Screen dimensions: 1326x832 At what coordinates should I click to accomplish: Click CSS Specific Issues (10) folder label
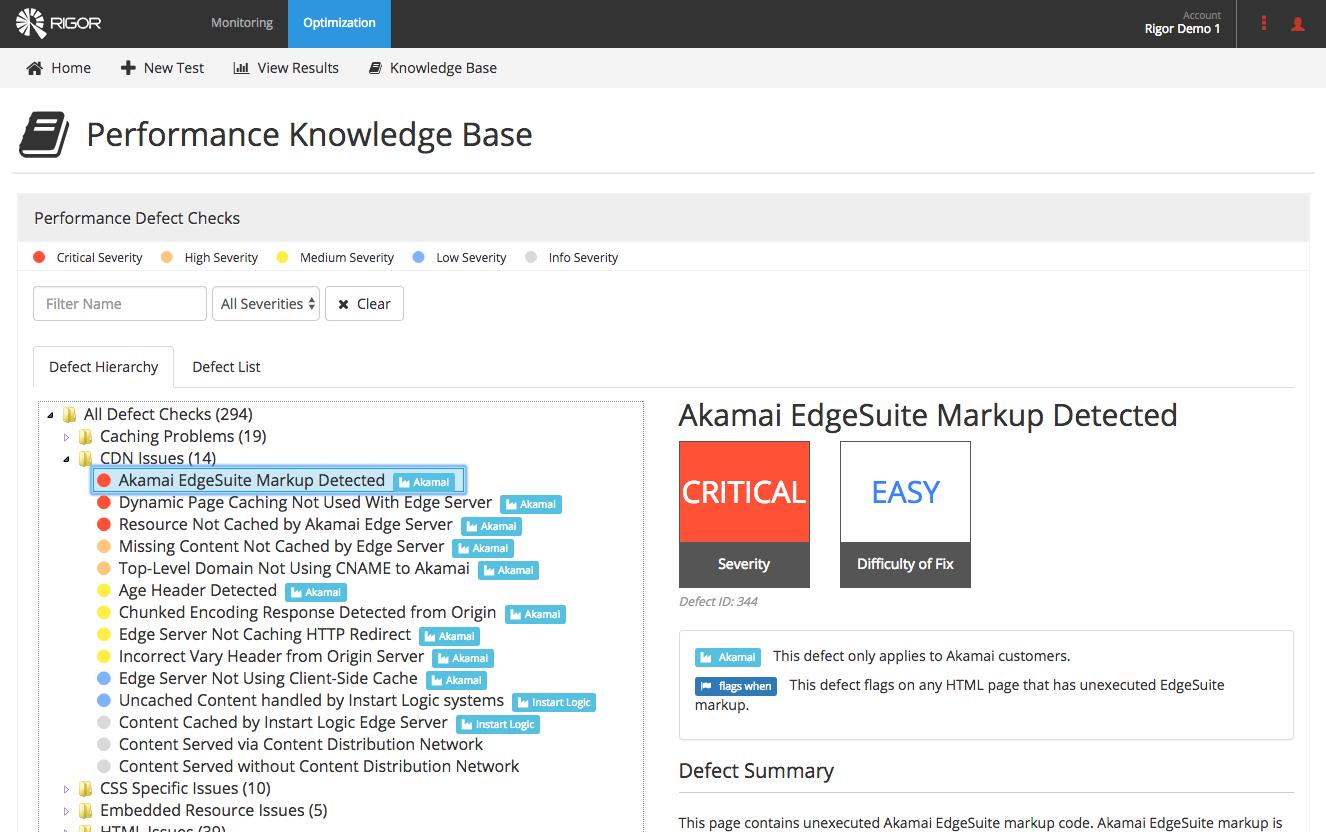point(186,788)
